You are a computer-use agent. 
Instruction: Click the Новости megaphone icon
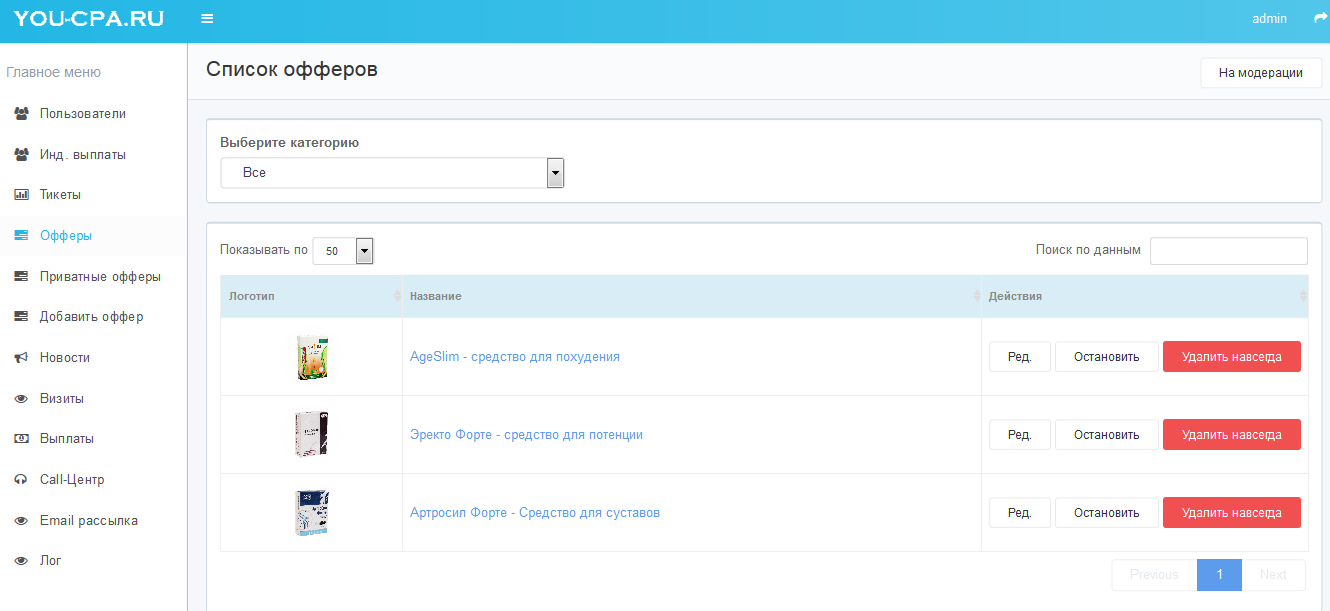tap(21, 358)
